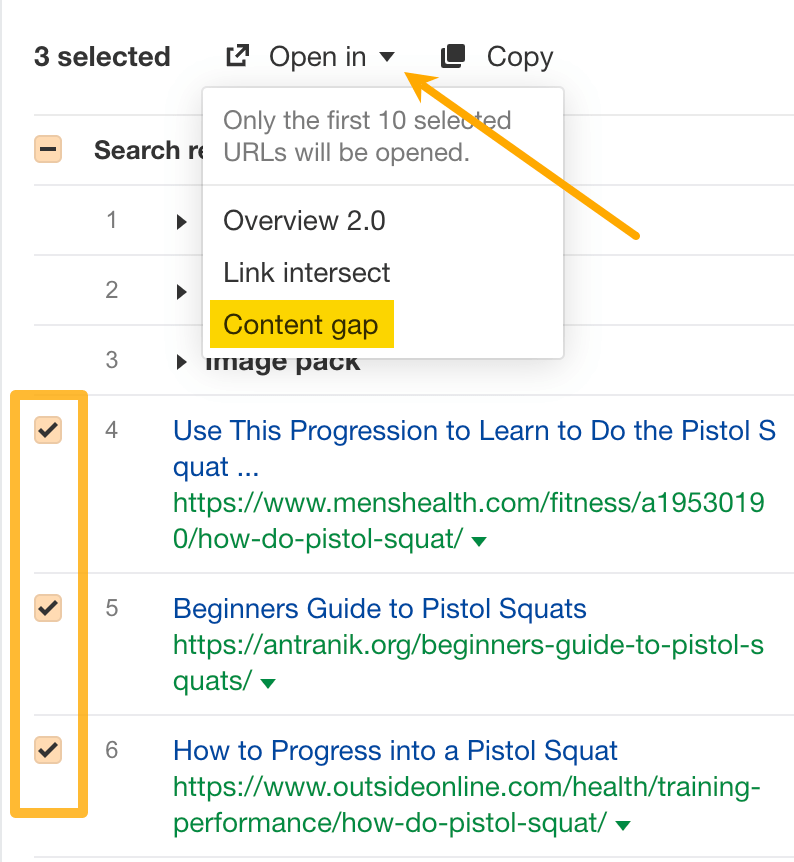Select "Content gap" from the menu
The width and height of the screenshot is (794, 862).
pyautogui.click(x=301, y=324)
